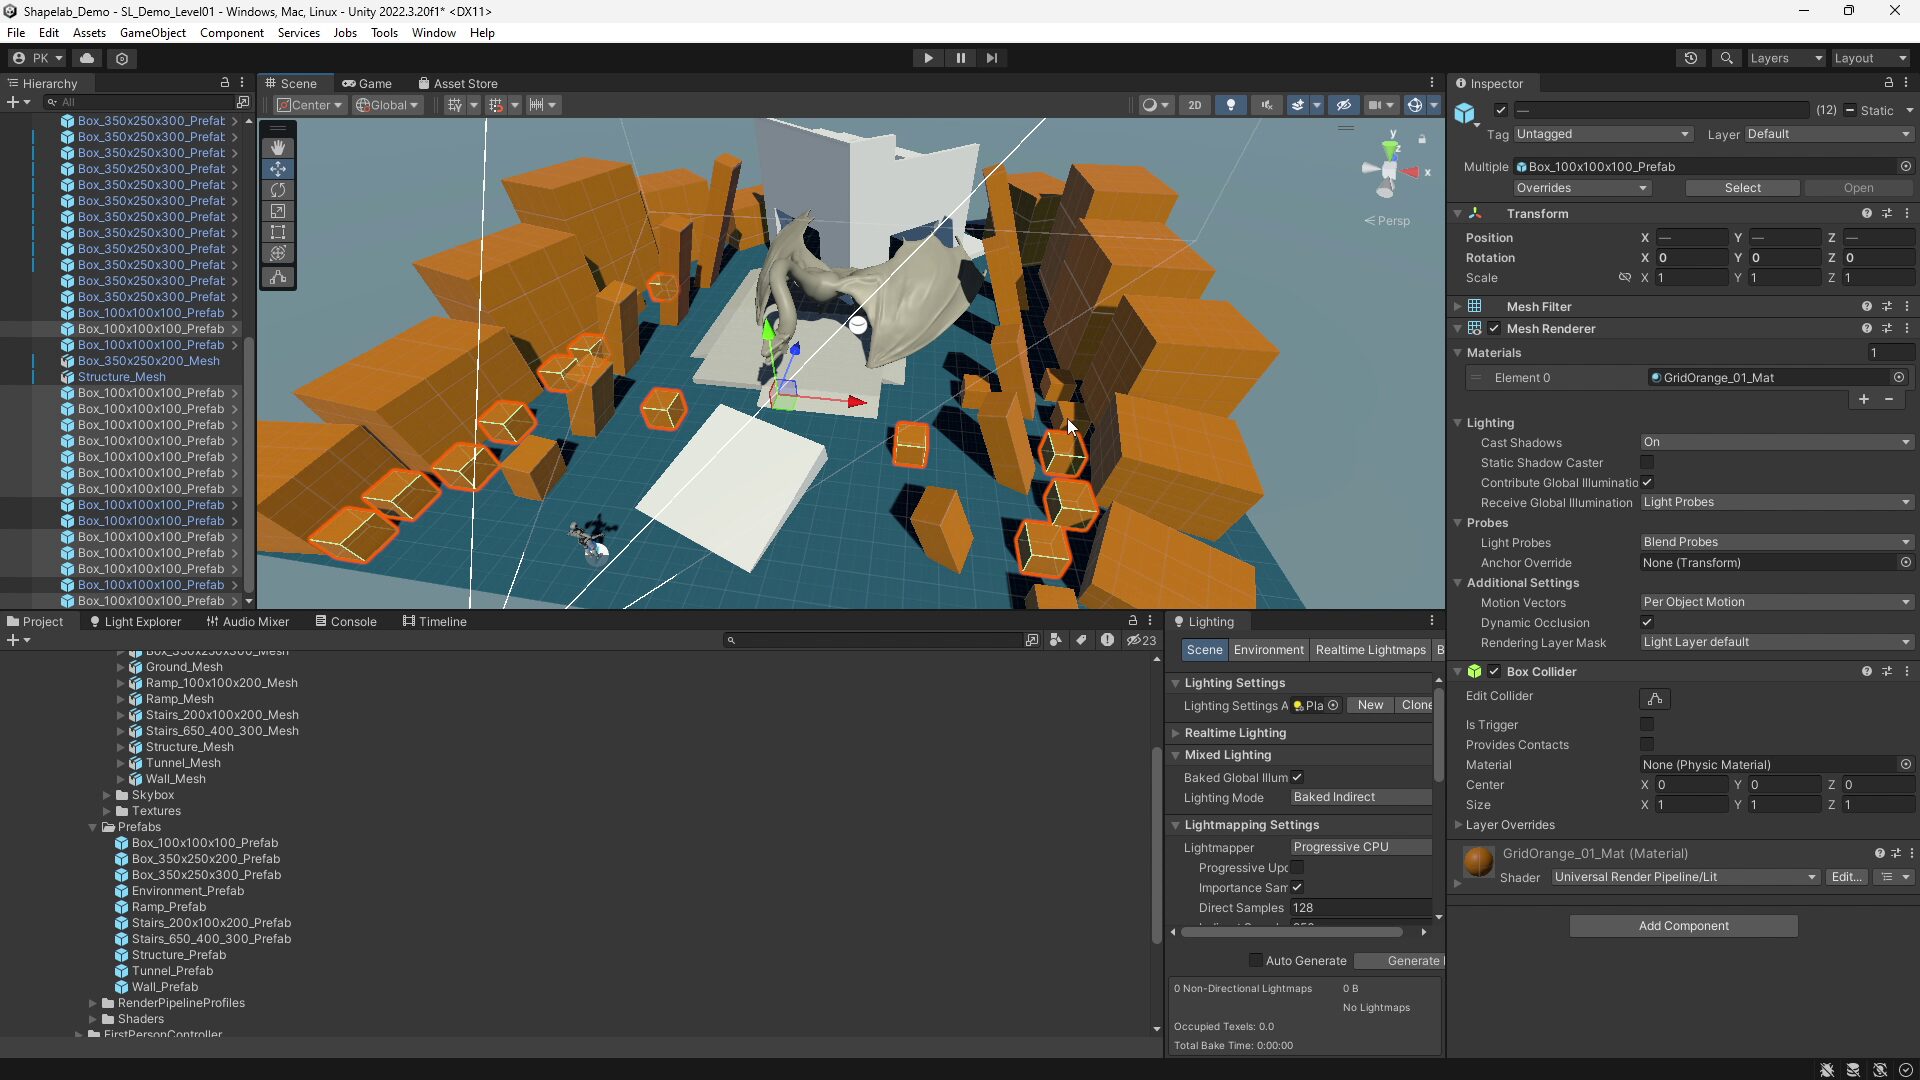
Task: Open the Unity Cloud icon
Action: pos(87,58)
